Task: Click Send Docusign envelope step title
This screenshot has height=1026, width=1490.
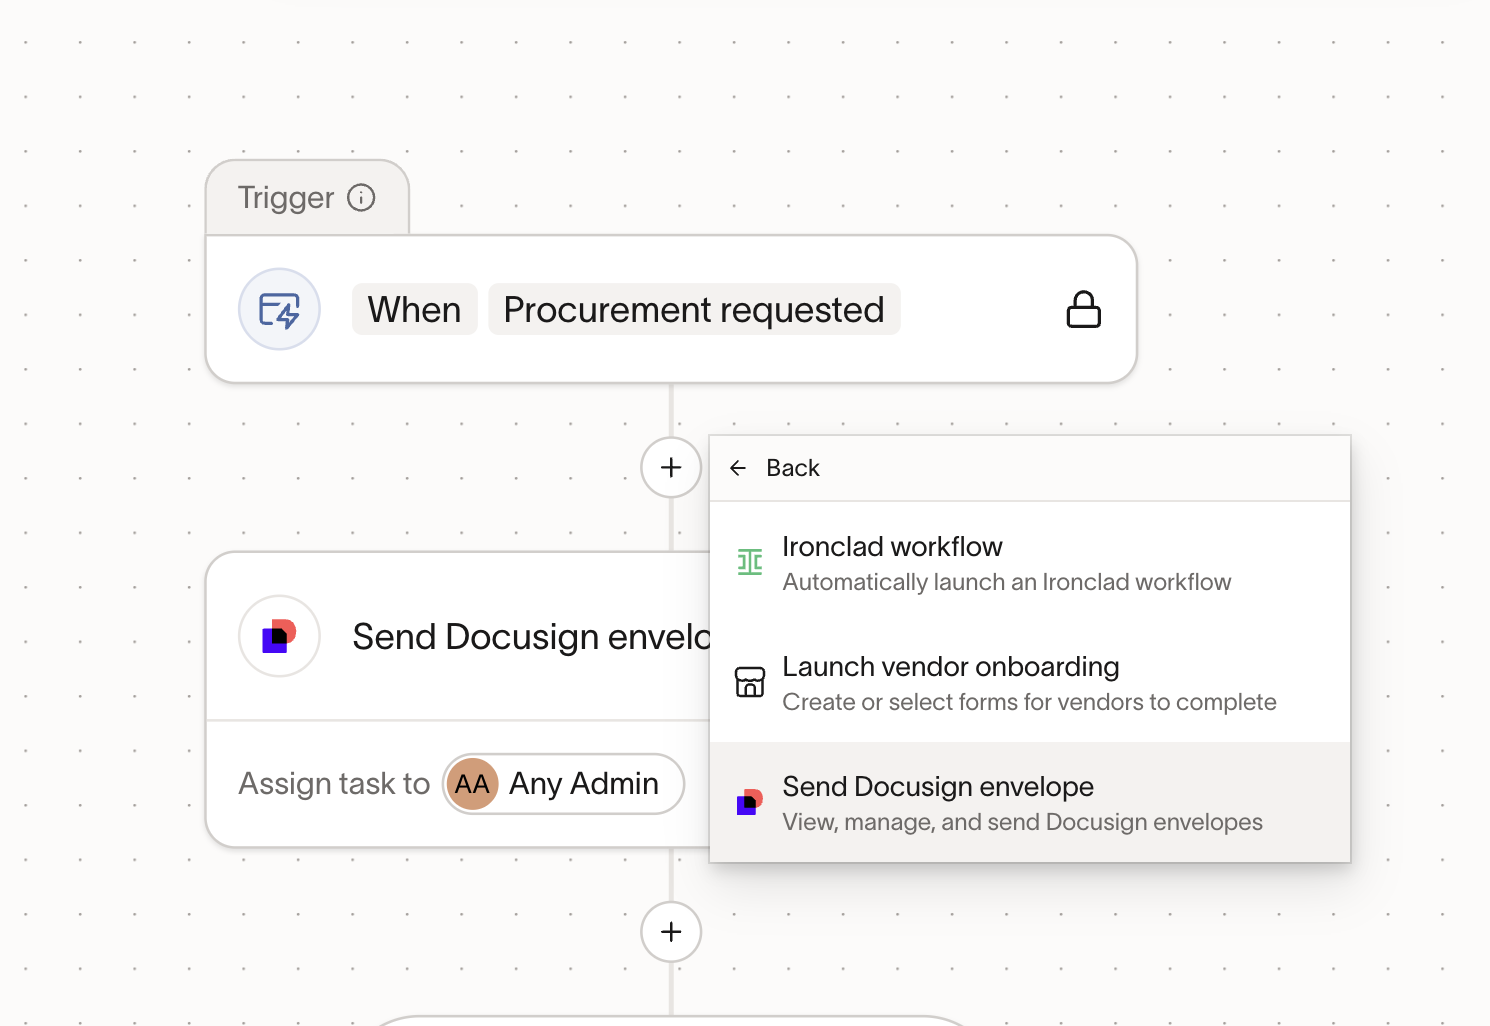Action: pyautogui.click(x=531, y=637)
